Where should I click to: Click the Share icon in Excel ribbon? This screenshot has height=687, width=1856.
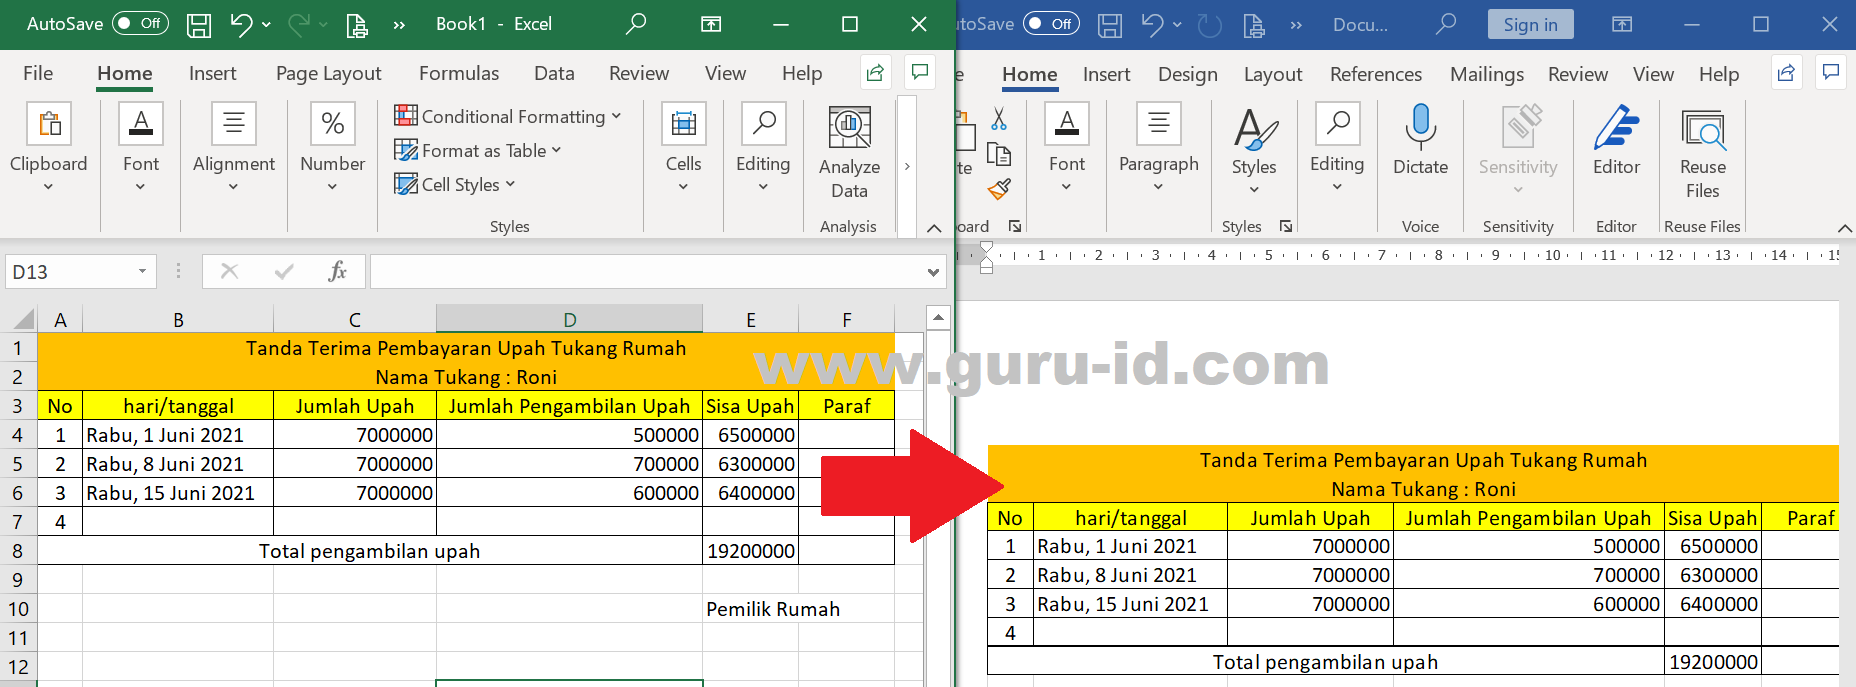point(875,72)
